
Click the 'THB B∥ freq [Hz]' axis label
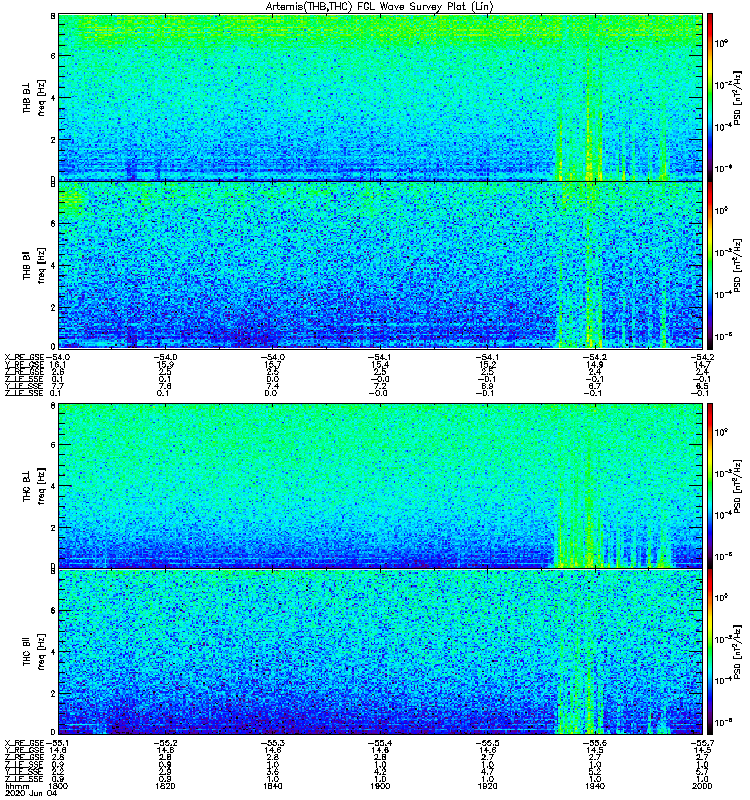[x=33, y=265]
